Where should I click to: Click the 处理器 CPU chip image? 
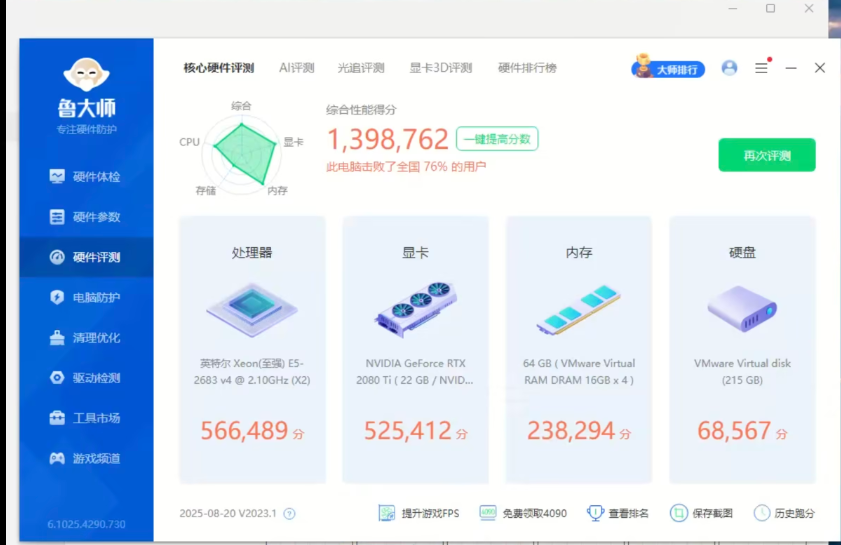click(252, 310)
